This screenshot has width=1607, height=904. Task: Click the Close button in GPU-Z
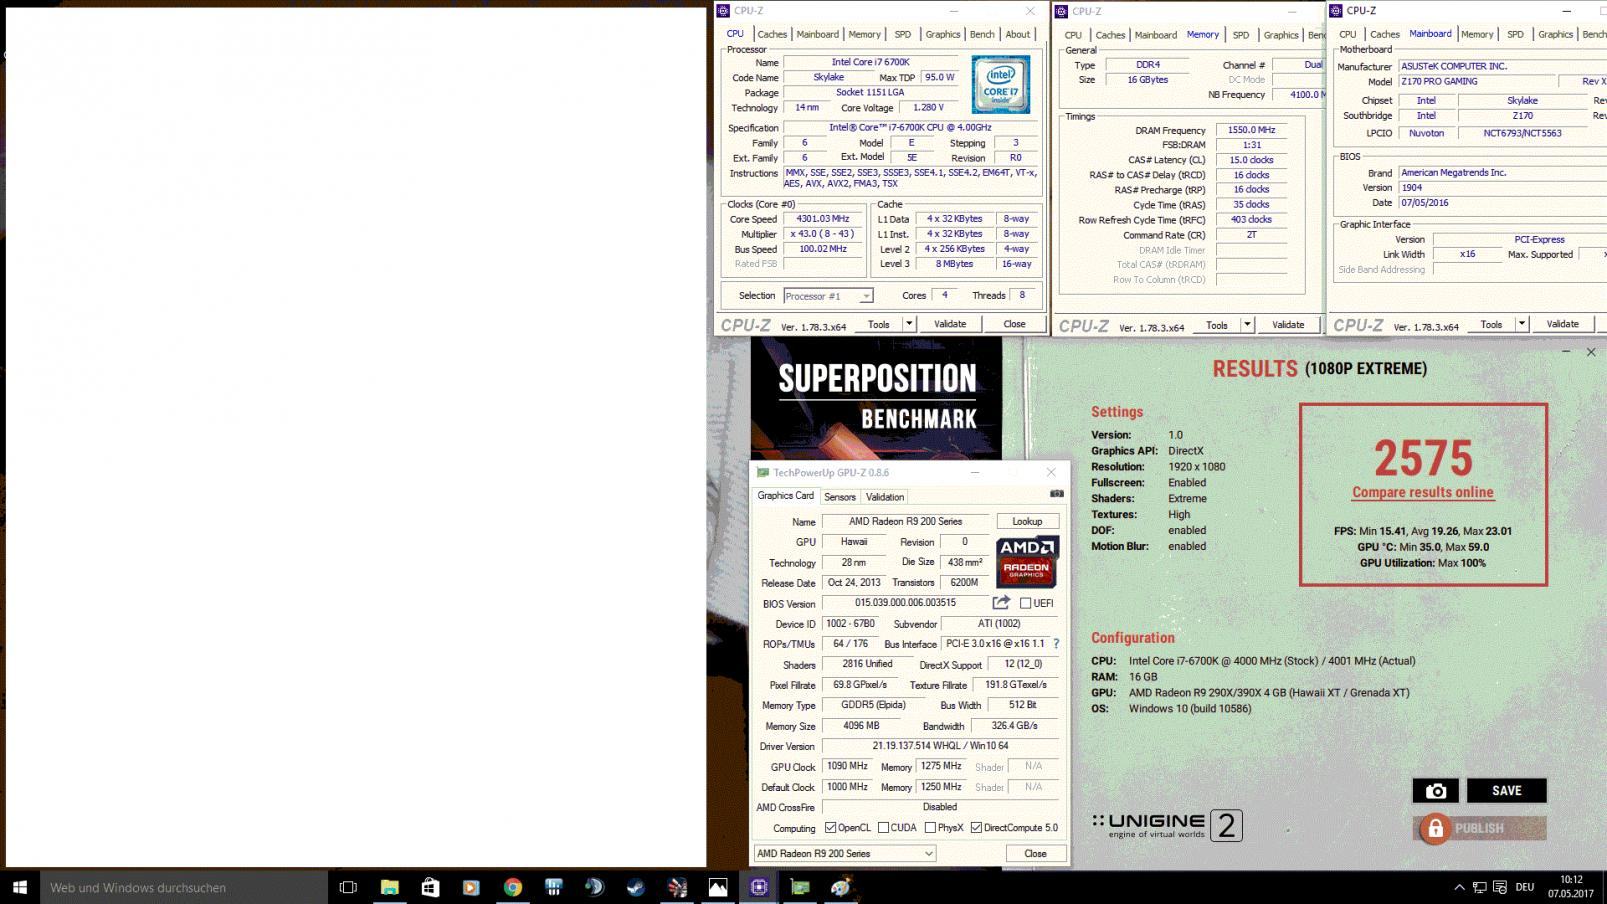[1035, 853]
